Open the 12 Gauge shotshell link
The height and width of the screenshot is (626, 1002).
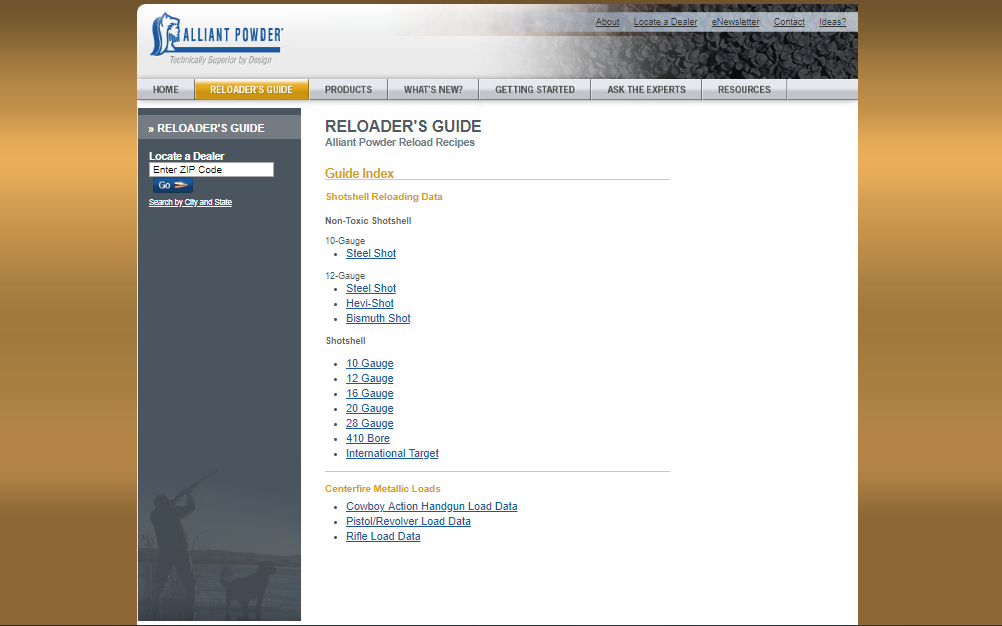(x=370, y=378)
